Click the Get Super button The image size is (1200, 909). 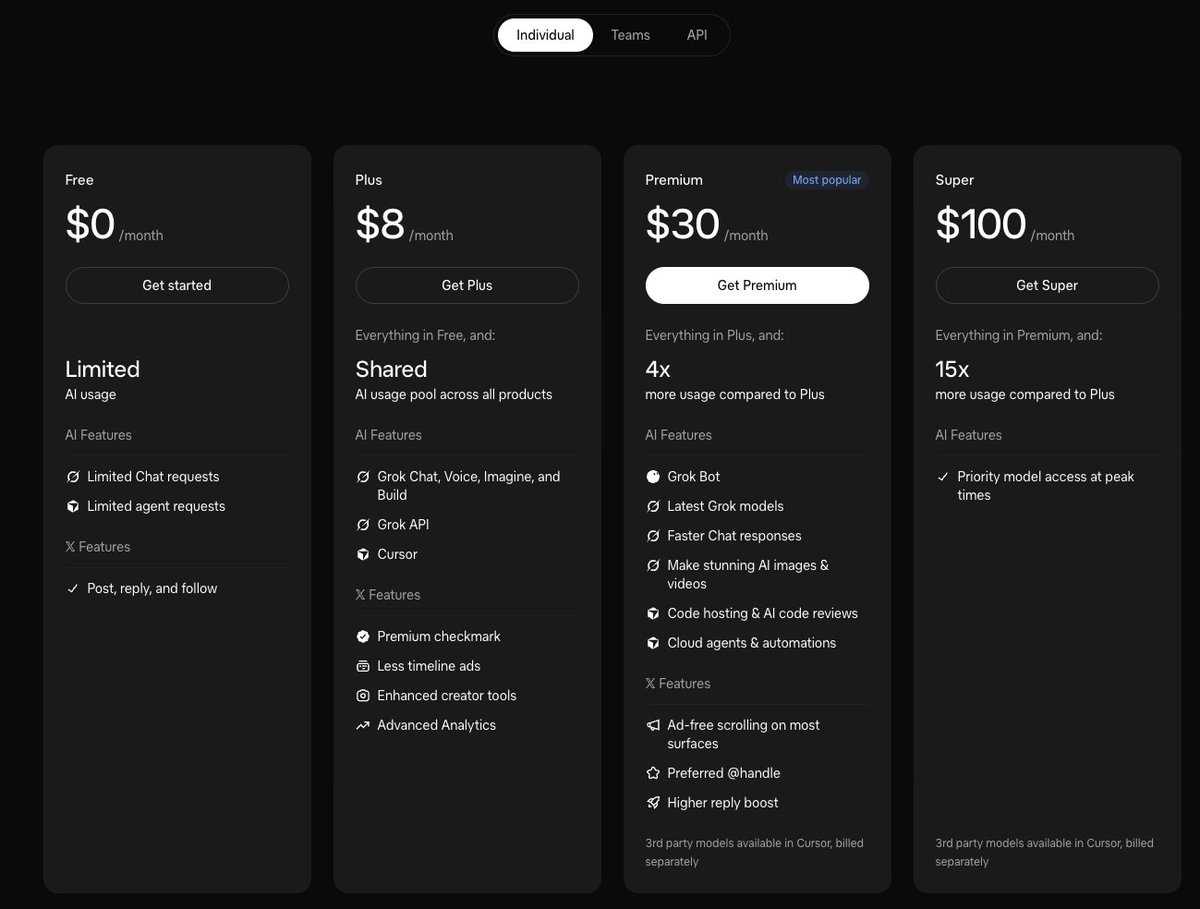point(1047,285)
